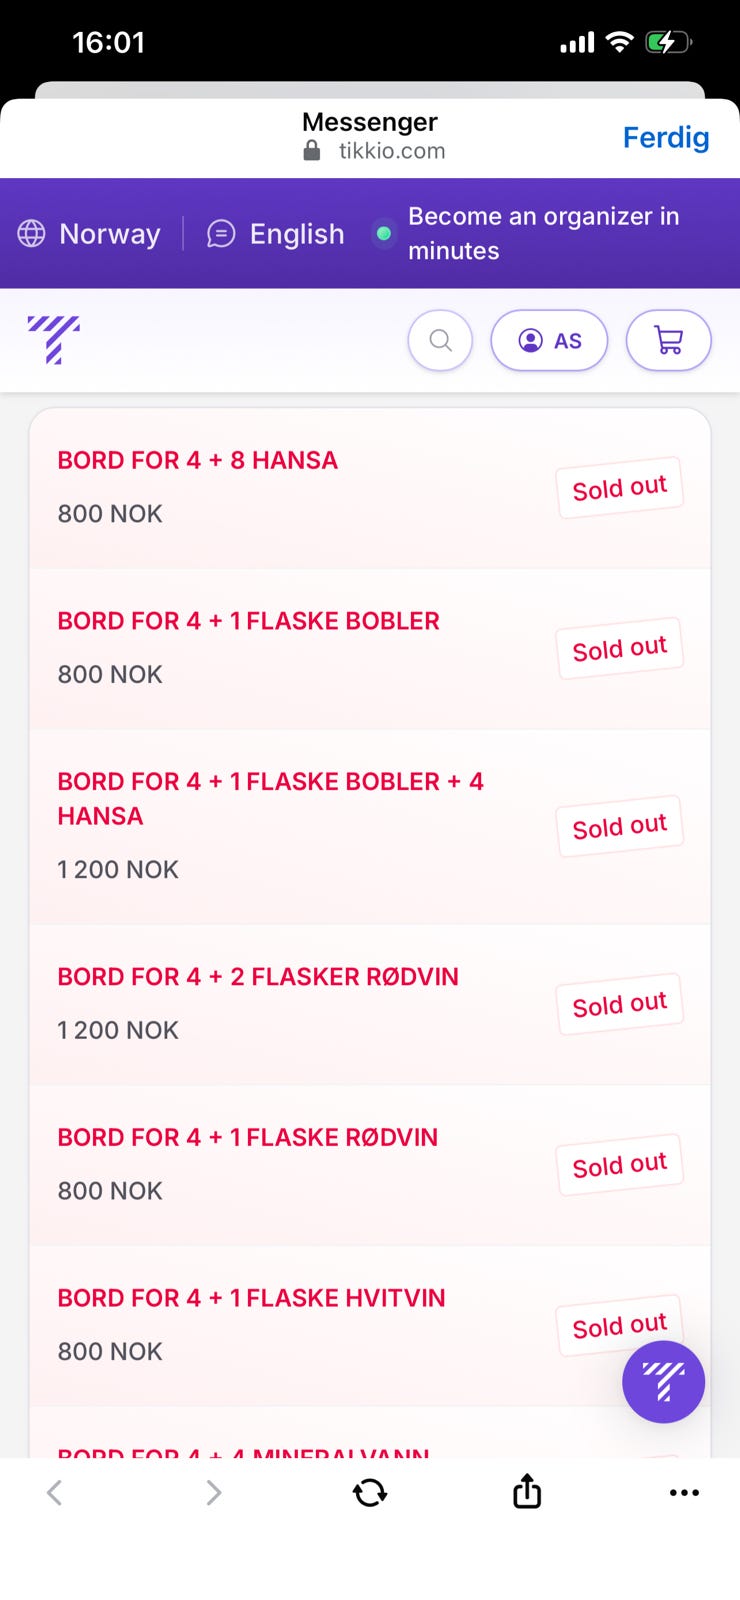This screenshot has height=1600, width=740.
Task: Change country from Norway
Action: coord(89,233)
